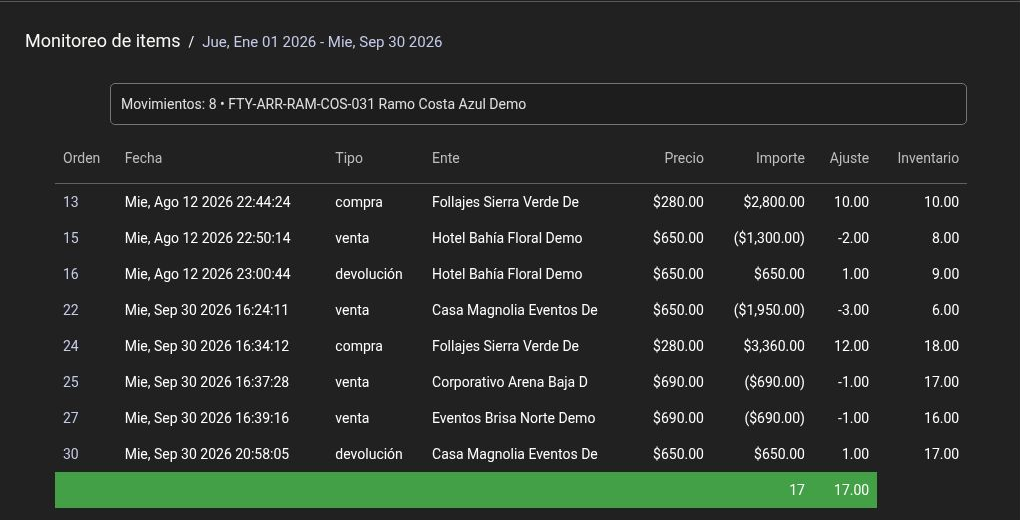Click the $2,800.00 import amount

[x=774, y=202]
